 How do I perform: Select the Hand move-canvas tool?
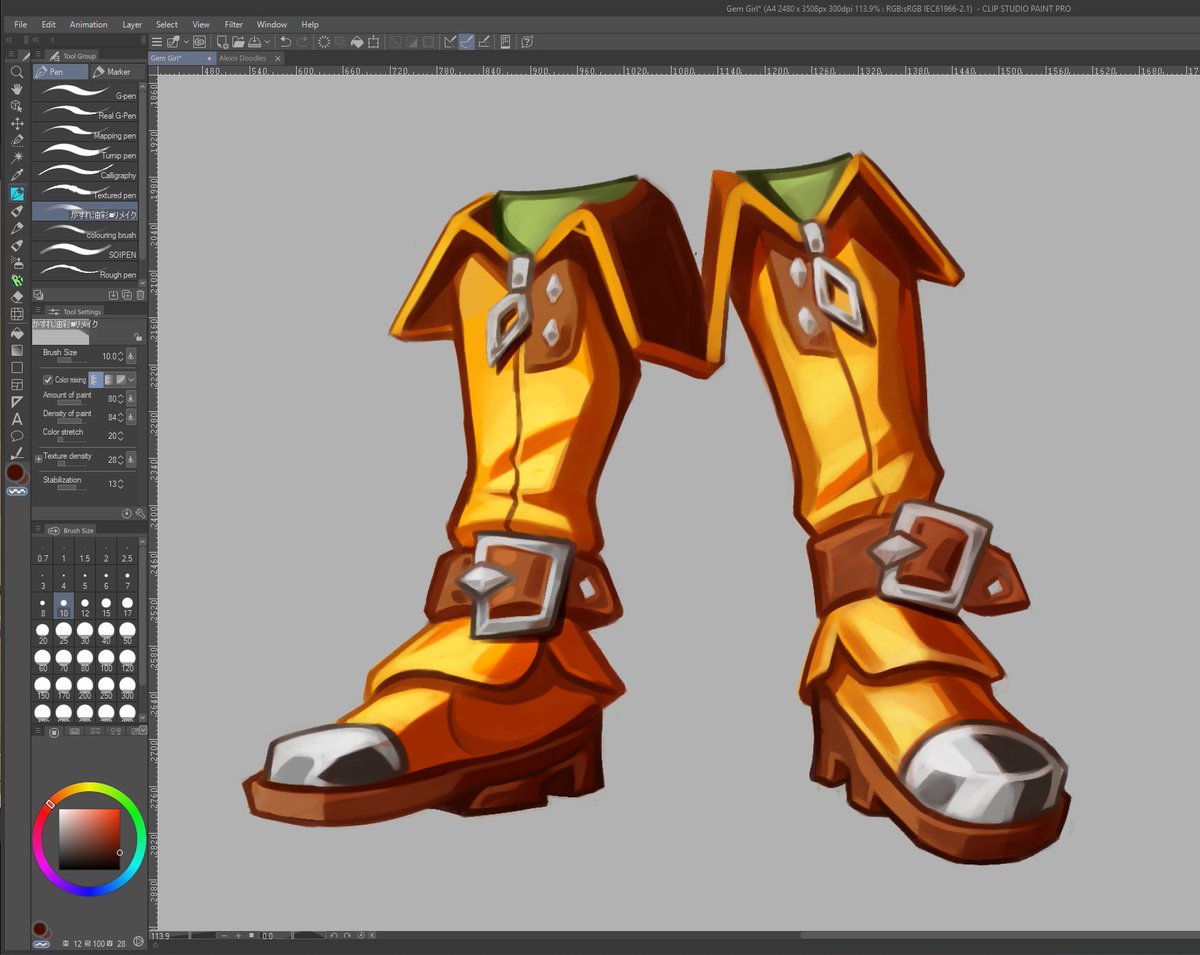[x=17, y=89]
